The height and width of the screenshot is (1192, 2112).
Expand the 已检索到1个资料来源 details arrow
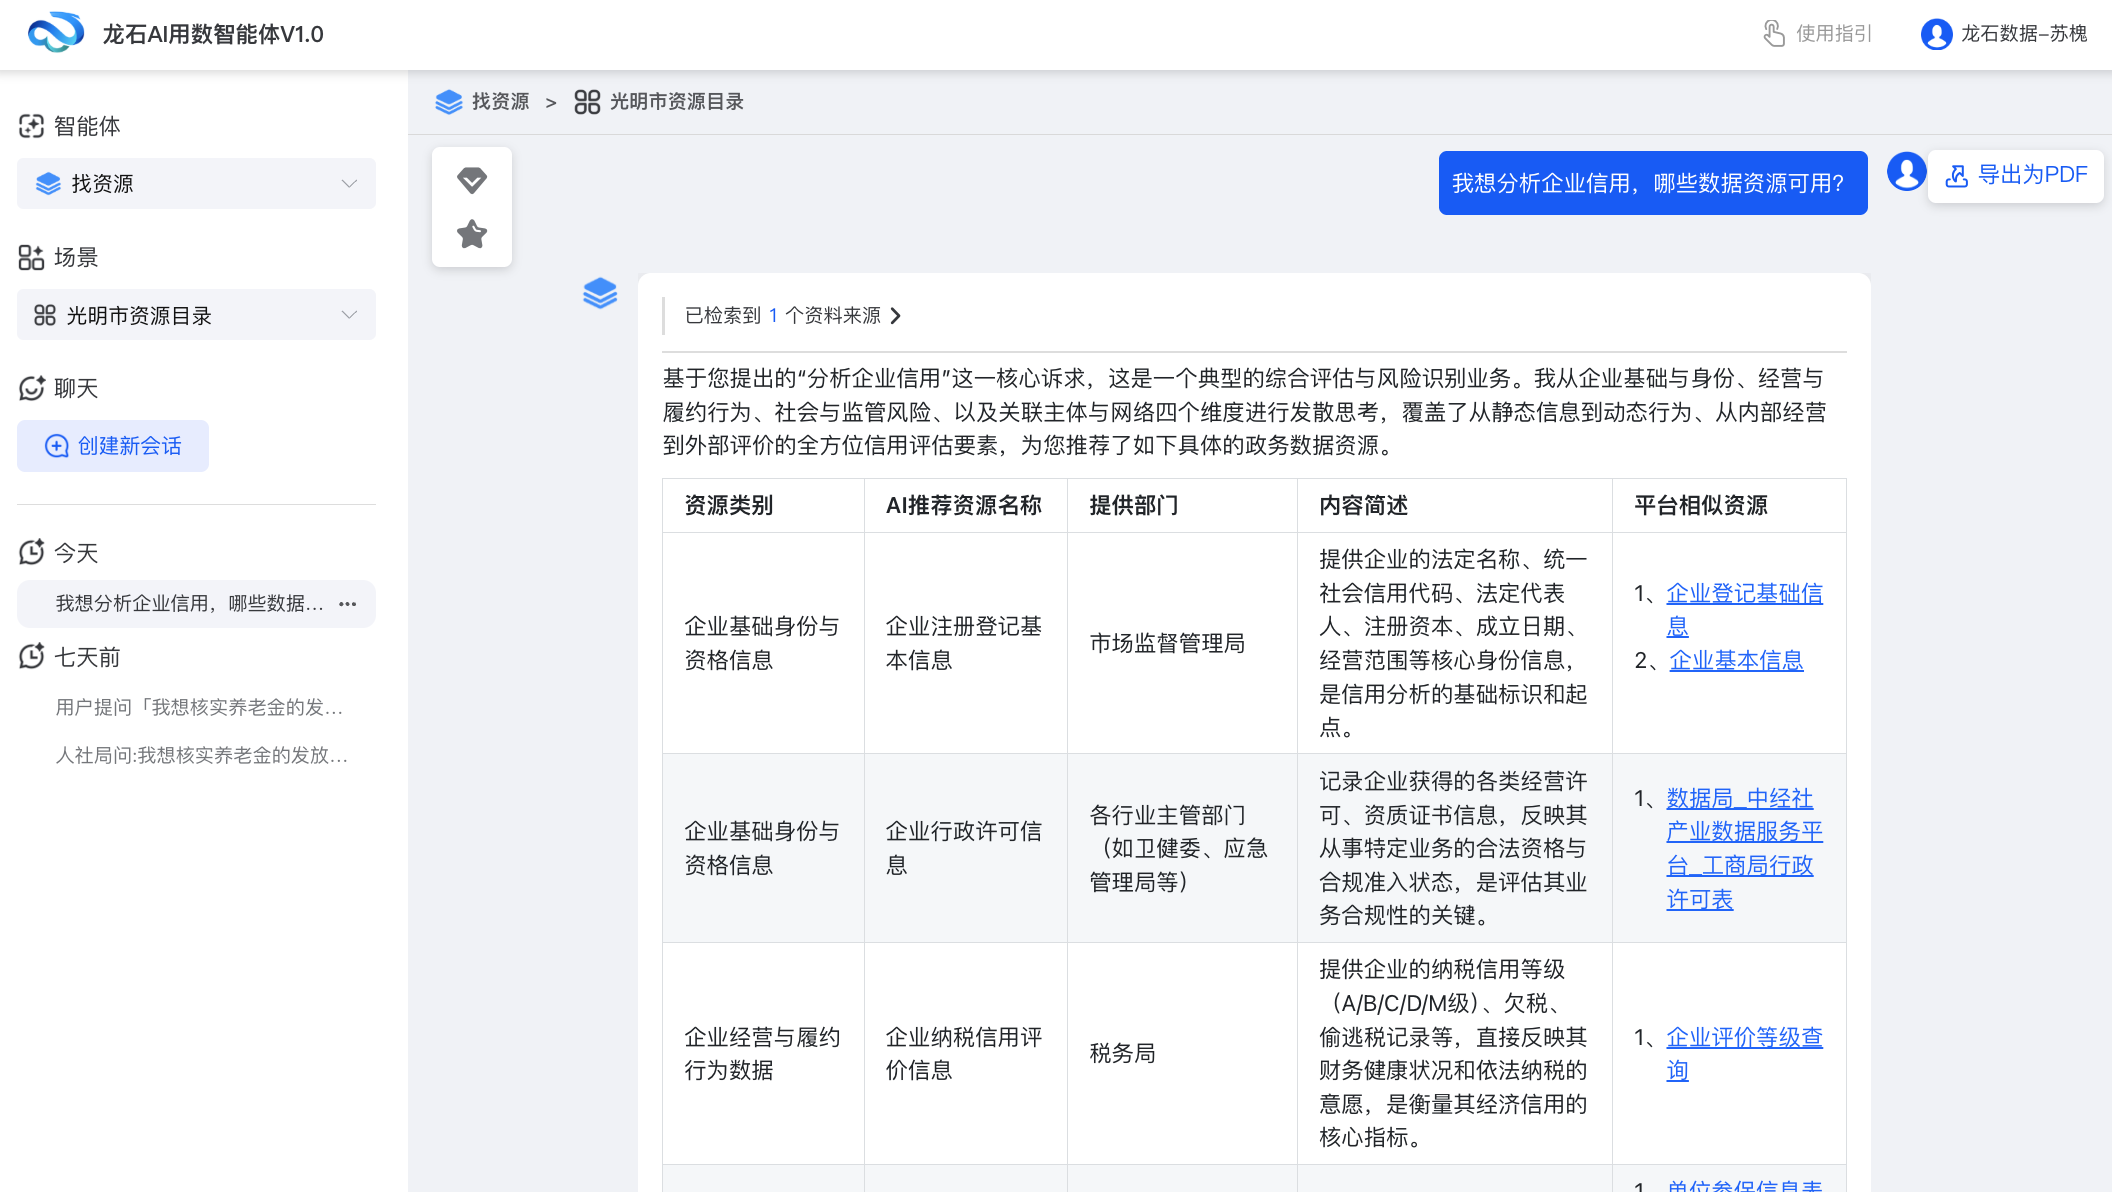pos(897,315)
